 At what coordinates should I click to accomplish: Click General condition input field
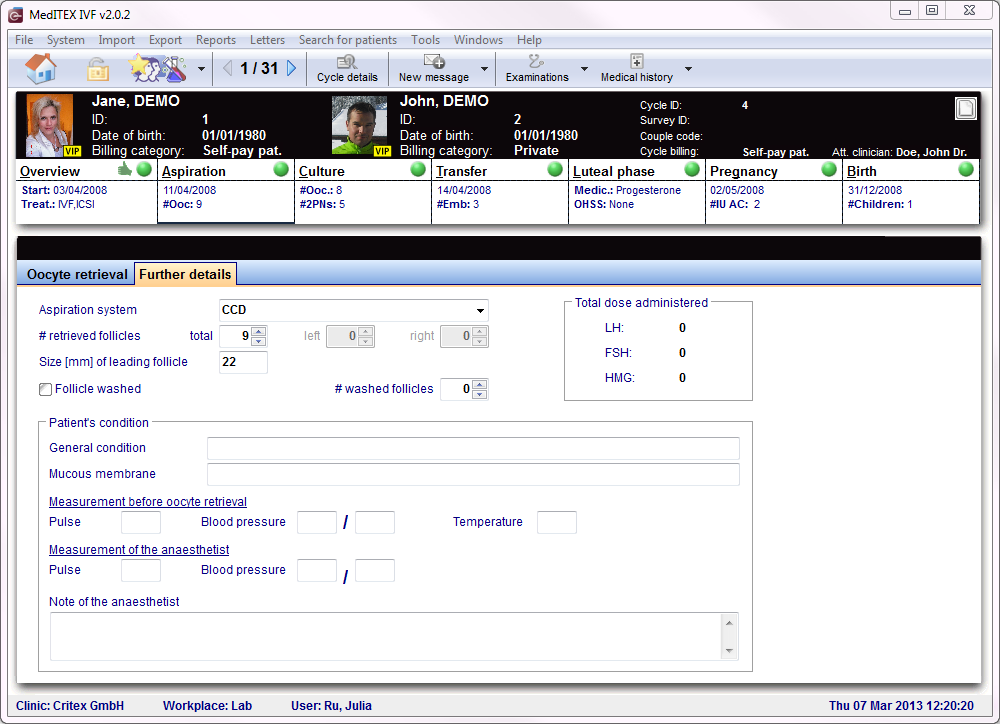pos(473,448)
